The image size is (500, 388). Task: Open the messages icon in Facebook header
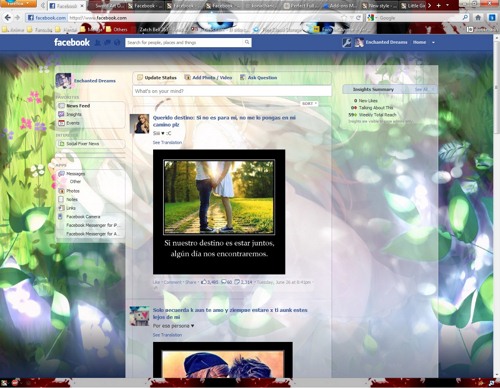coord(107,43)
